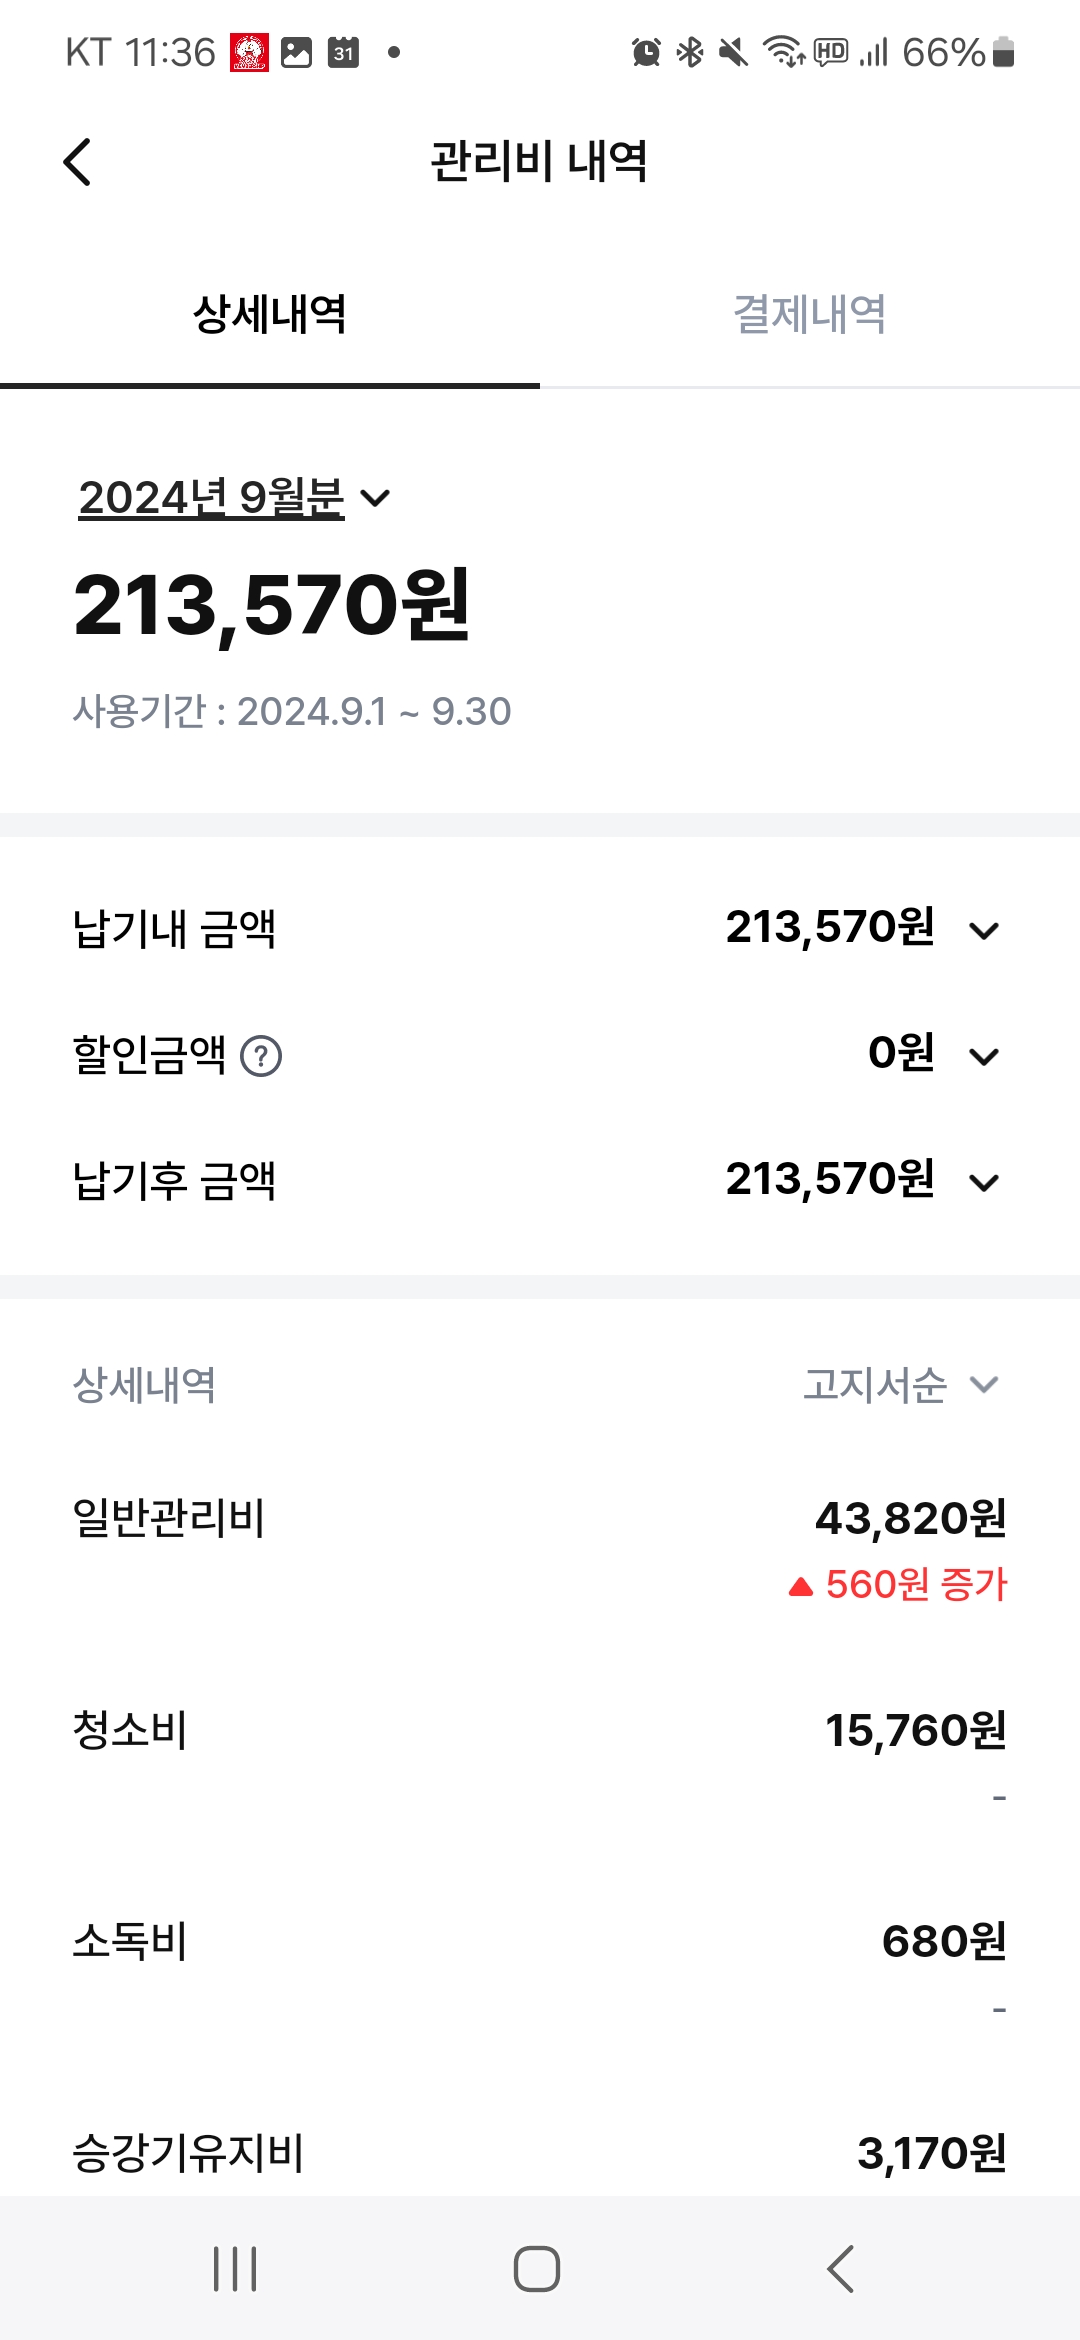Expand the 할인금액 row chevron

(984, 1056)
